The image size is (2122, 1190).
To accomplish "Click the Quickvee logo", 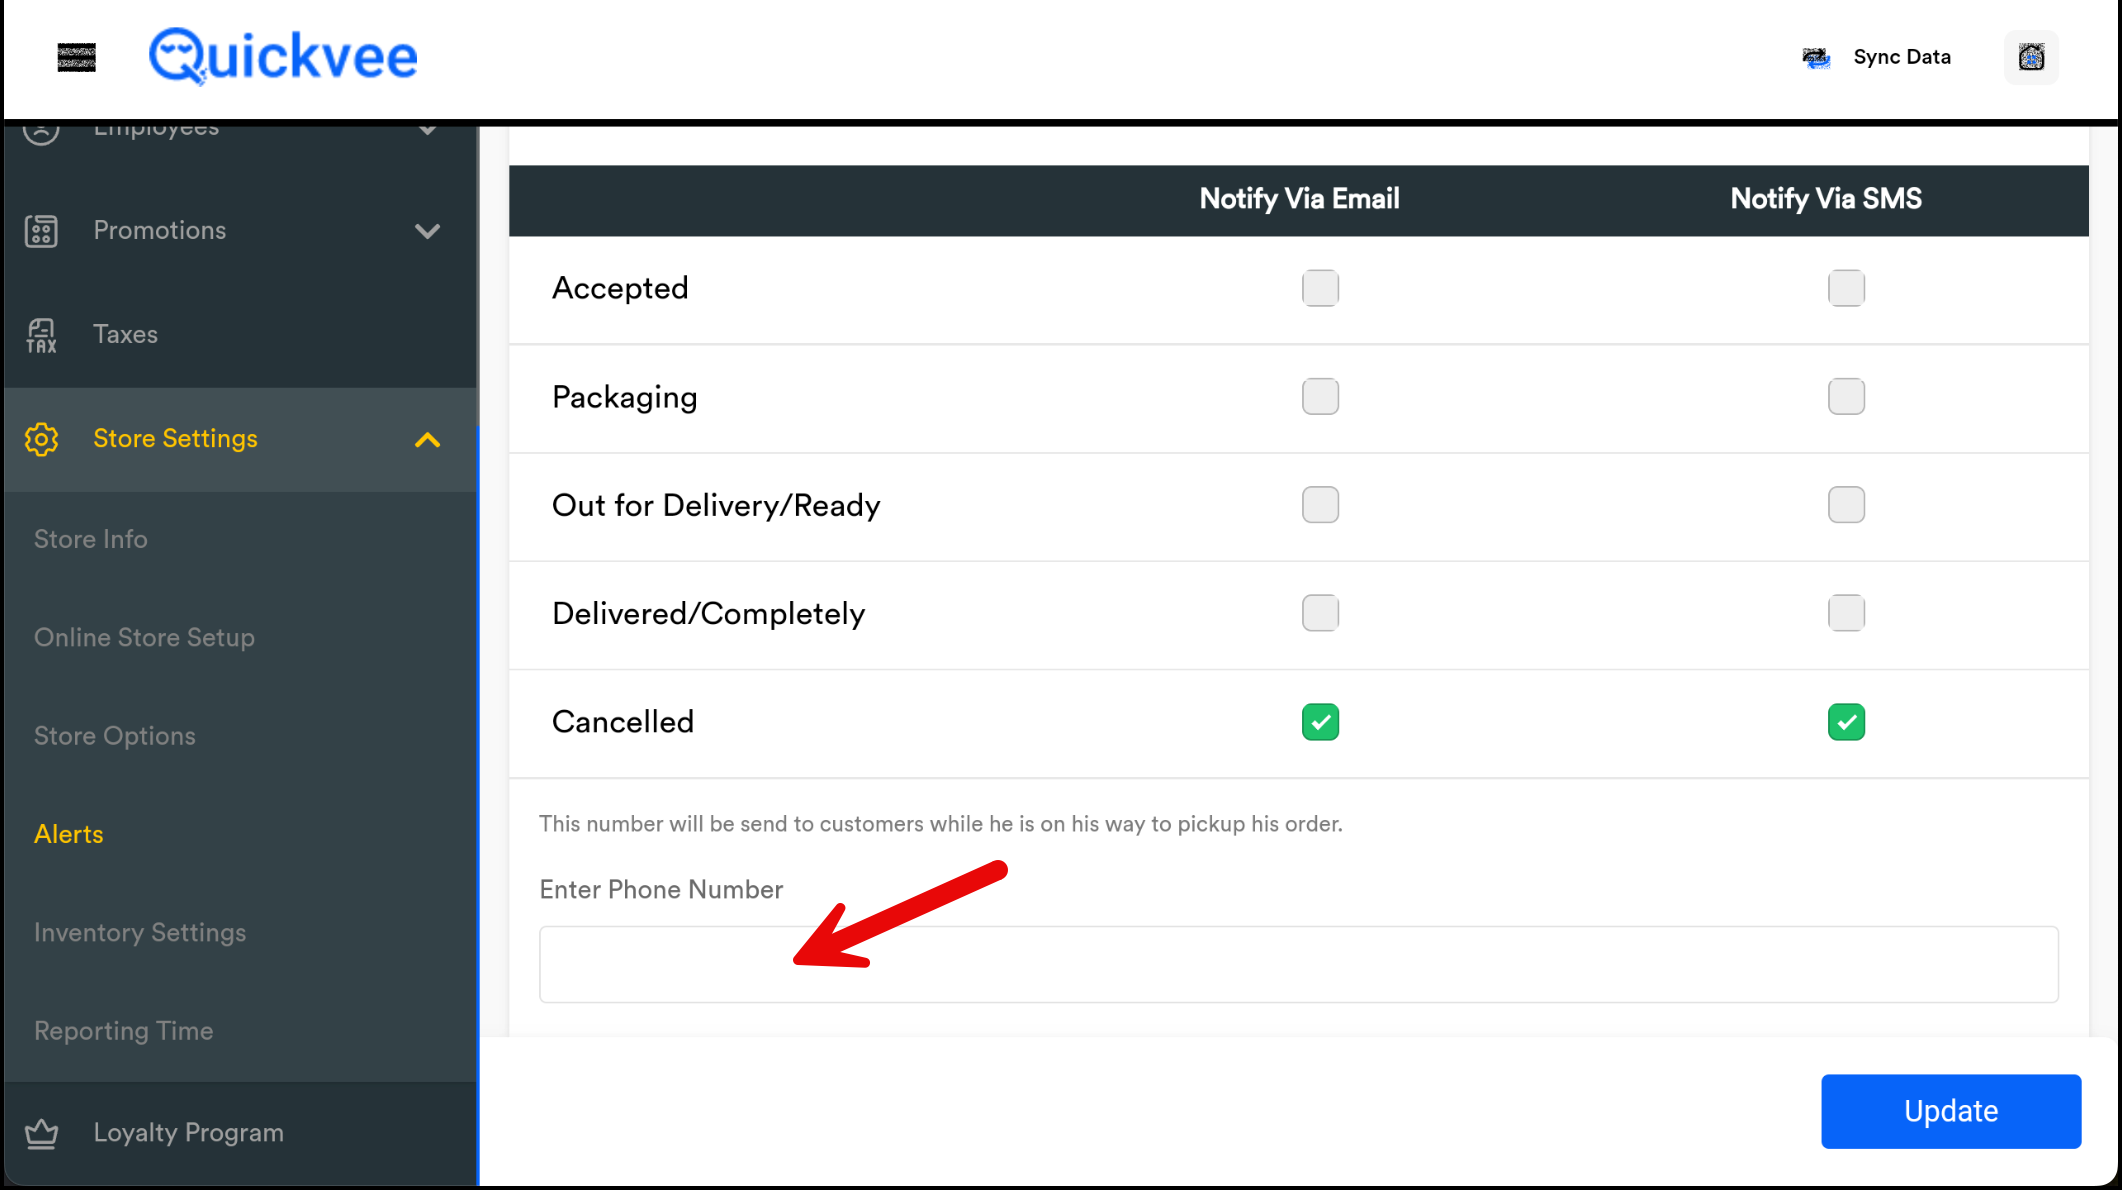I will tap(283, 56).
